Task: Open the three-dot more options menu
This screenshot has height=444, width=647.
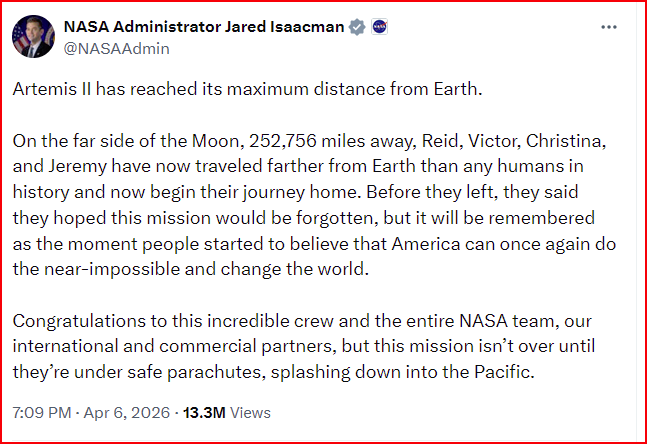Action: pos(609,27)
